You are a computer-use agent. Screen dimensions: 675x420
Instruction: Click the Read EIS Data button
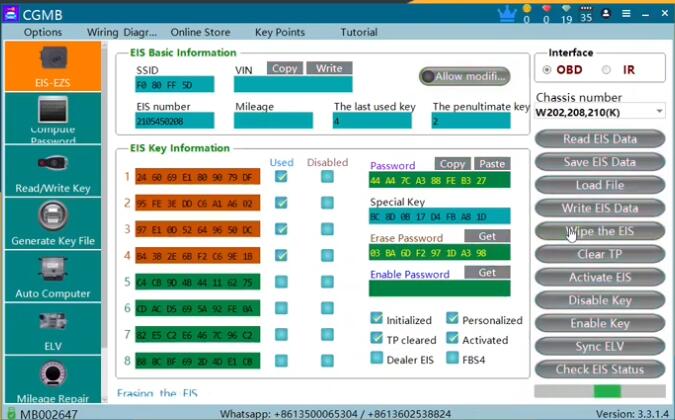599,139
